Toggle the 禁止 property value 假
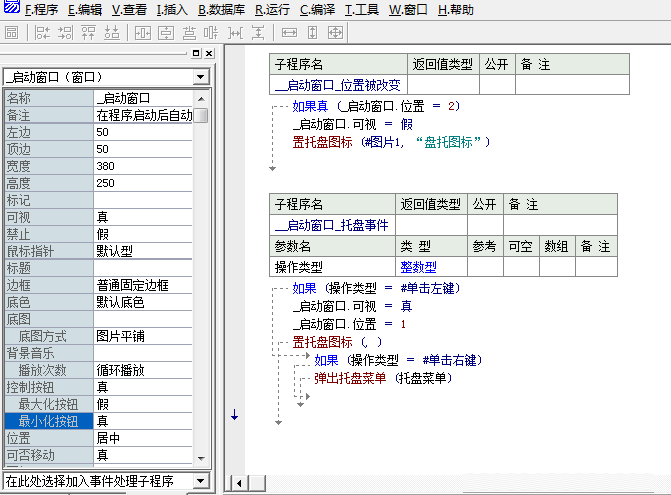 pos(150,234)
